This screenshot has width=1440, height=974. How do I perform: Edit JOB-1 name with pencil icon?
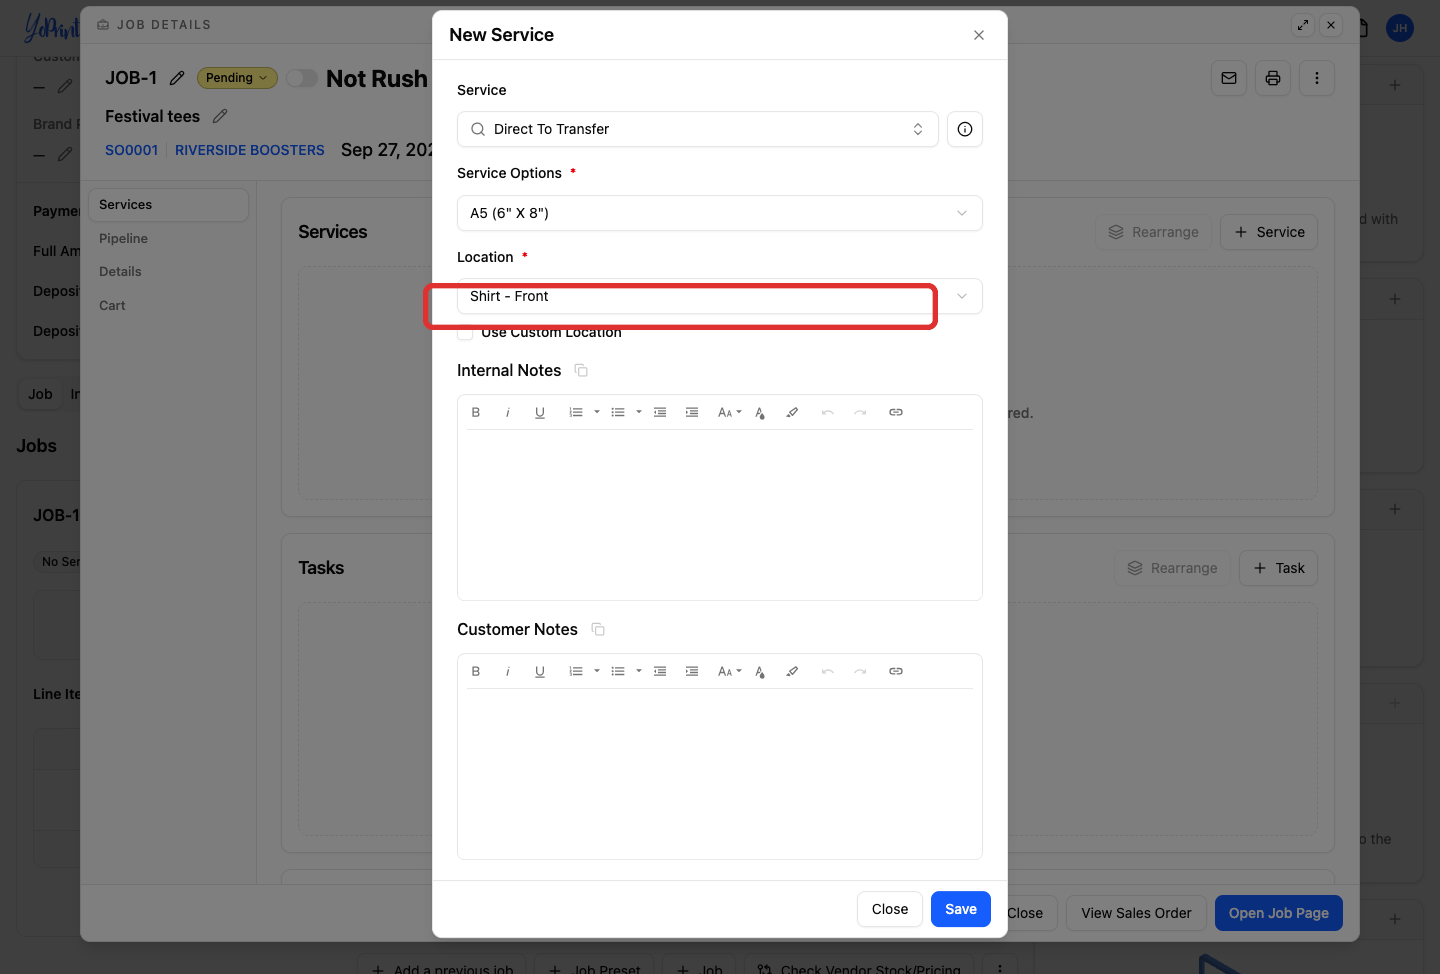pyautogui.click(x=177, y=78)
